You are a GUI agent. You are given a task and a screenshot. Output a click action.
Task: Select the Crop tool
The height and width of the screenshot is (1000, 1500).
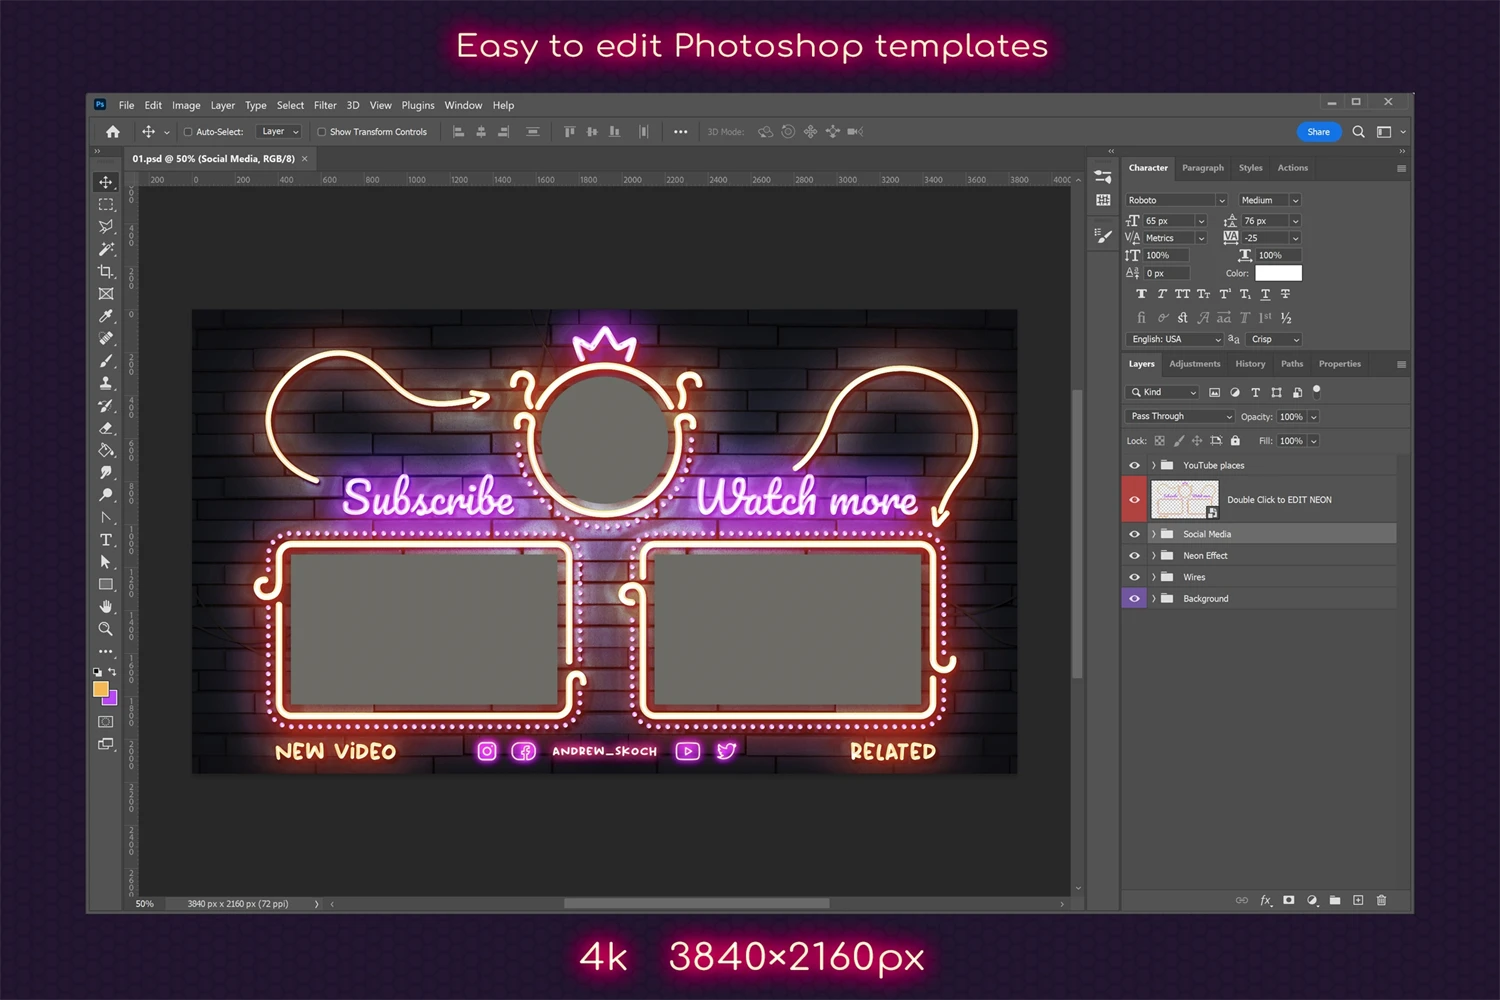106,272
